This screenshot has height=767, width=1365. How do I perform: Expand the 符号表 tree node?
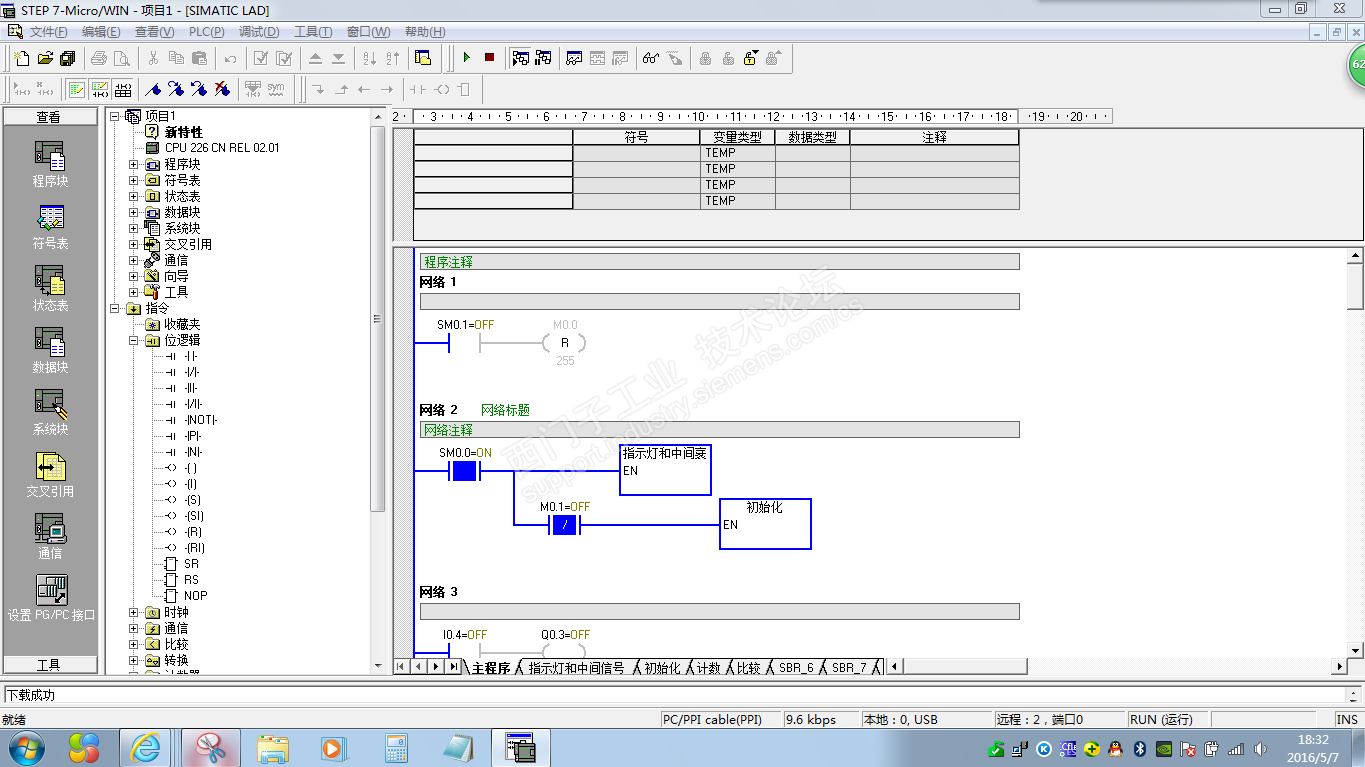[x=134, y=180]
